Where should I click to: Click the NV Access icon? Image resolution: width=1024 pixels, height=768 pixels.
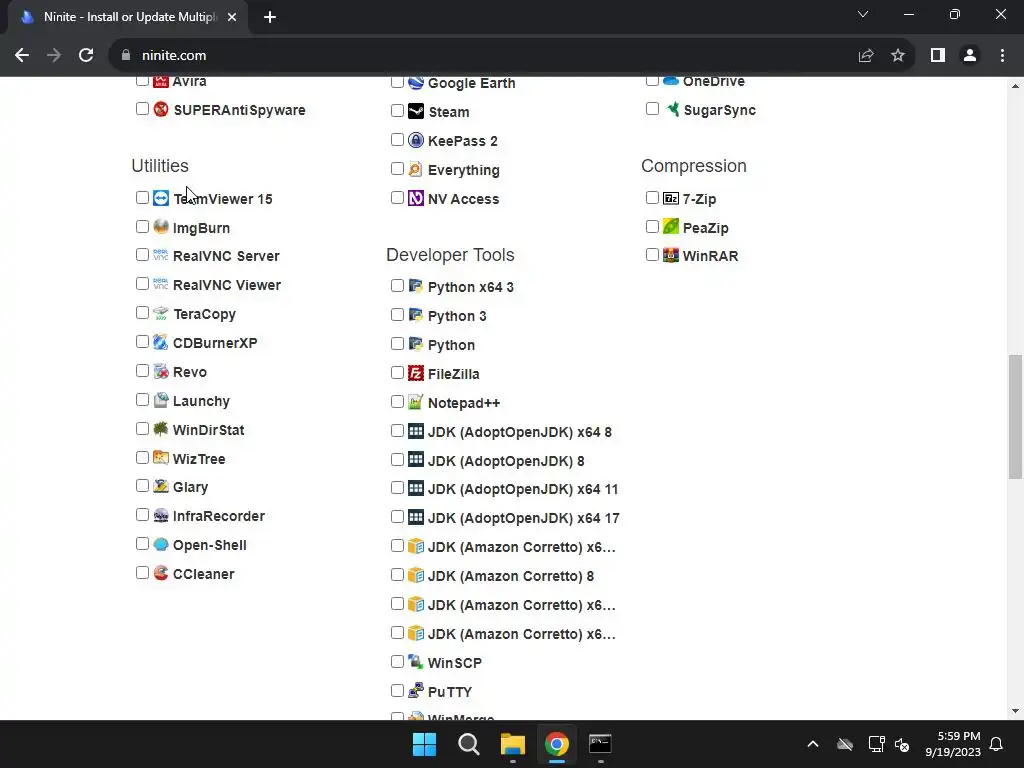click(416, 198)
